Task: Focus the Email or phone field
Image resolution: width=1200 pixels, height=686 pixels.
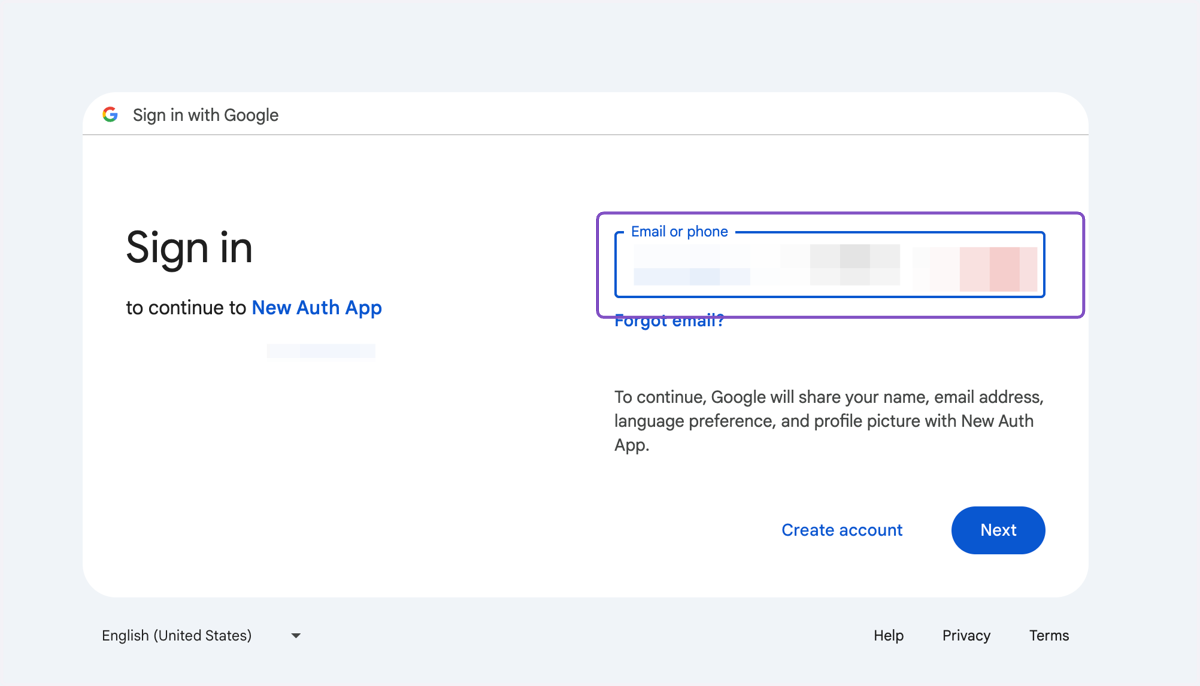Action: (x=830, y=265)
